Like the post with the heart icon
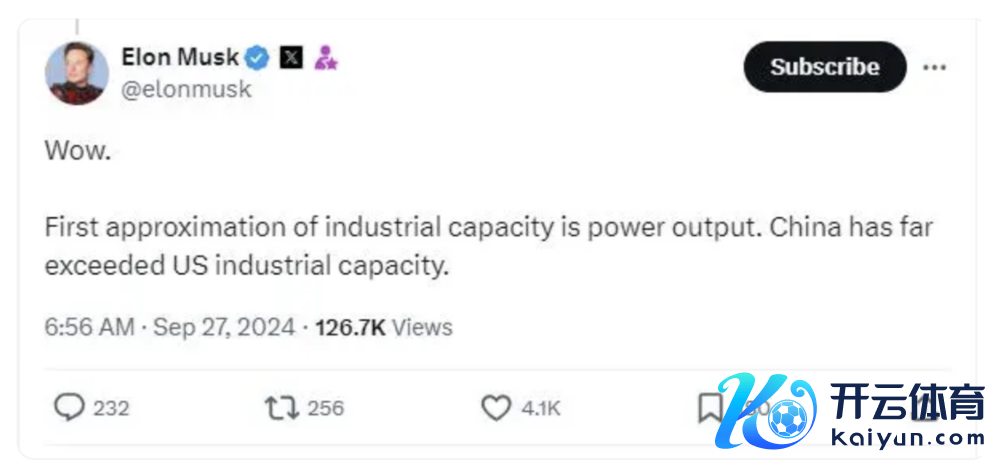The image size is (1000, 471). point(496,408)
